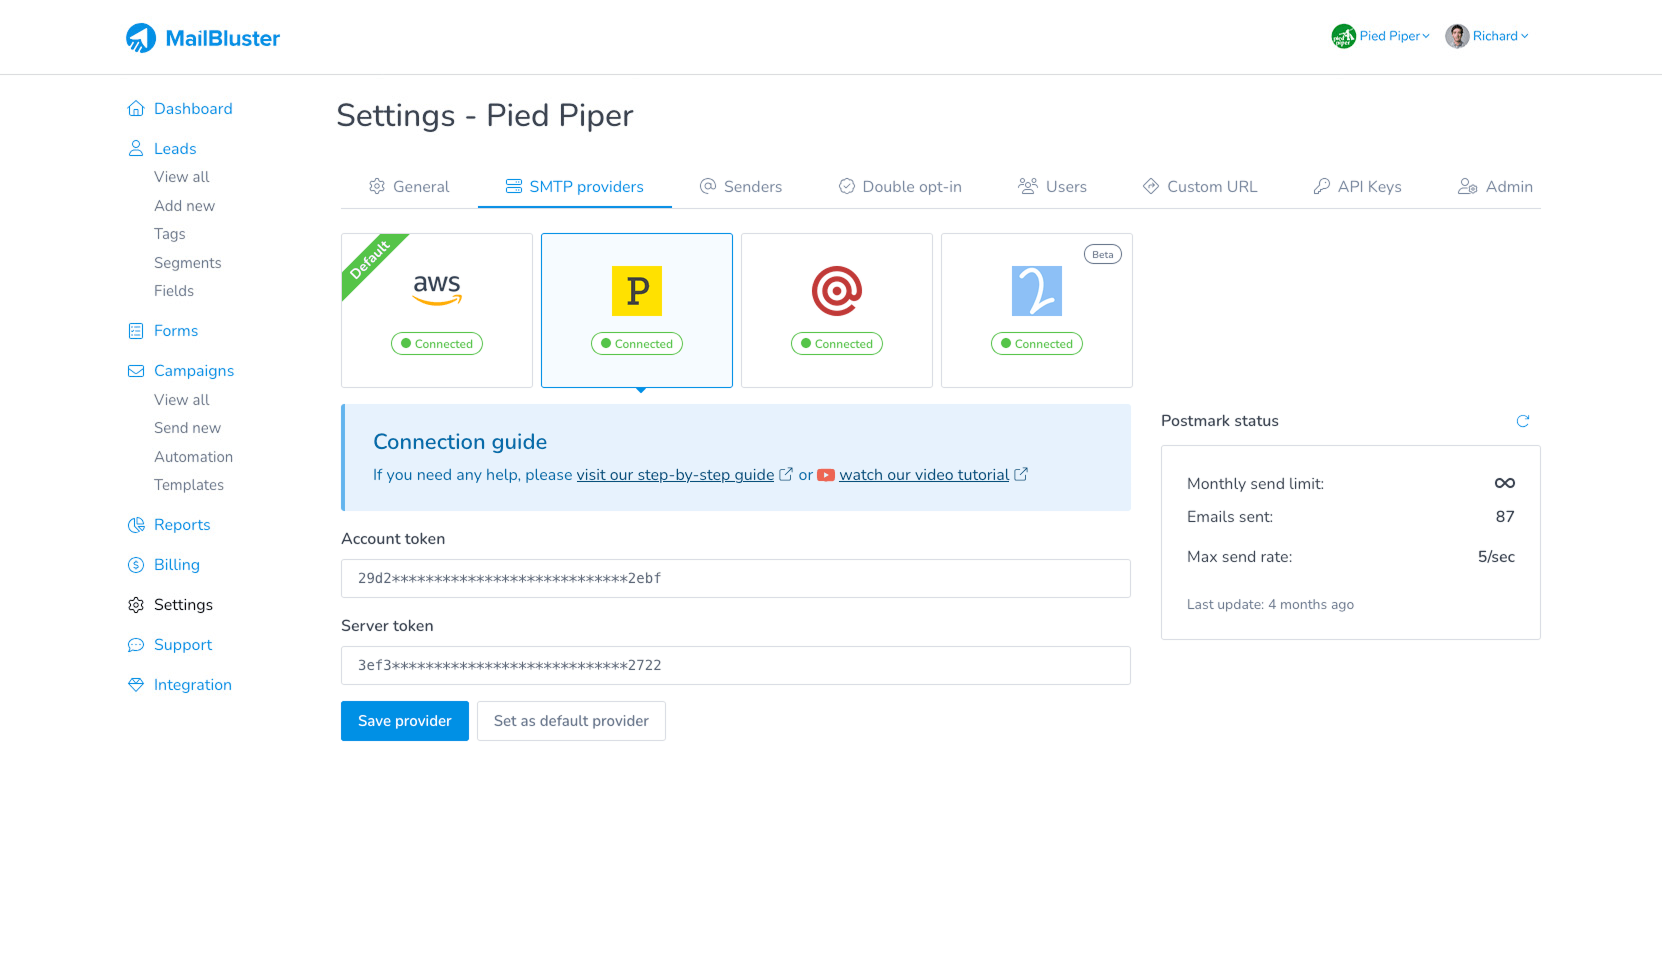This screenshot has height=970, width=1662.
Task: Select the Postmark provider card
Action: tap(637, 310)
